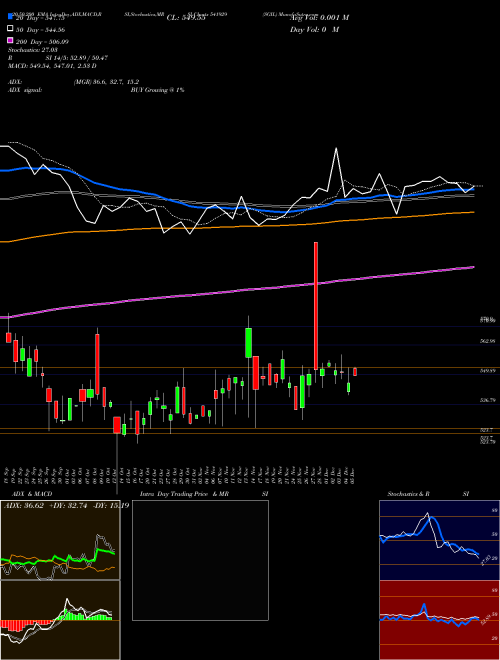Click the 'MACD: 549.34, 547.01, 2.33 D' line
This screenshot has height=660, width=500.
[x=52, y=66]
